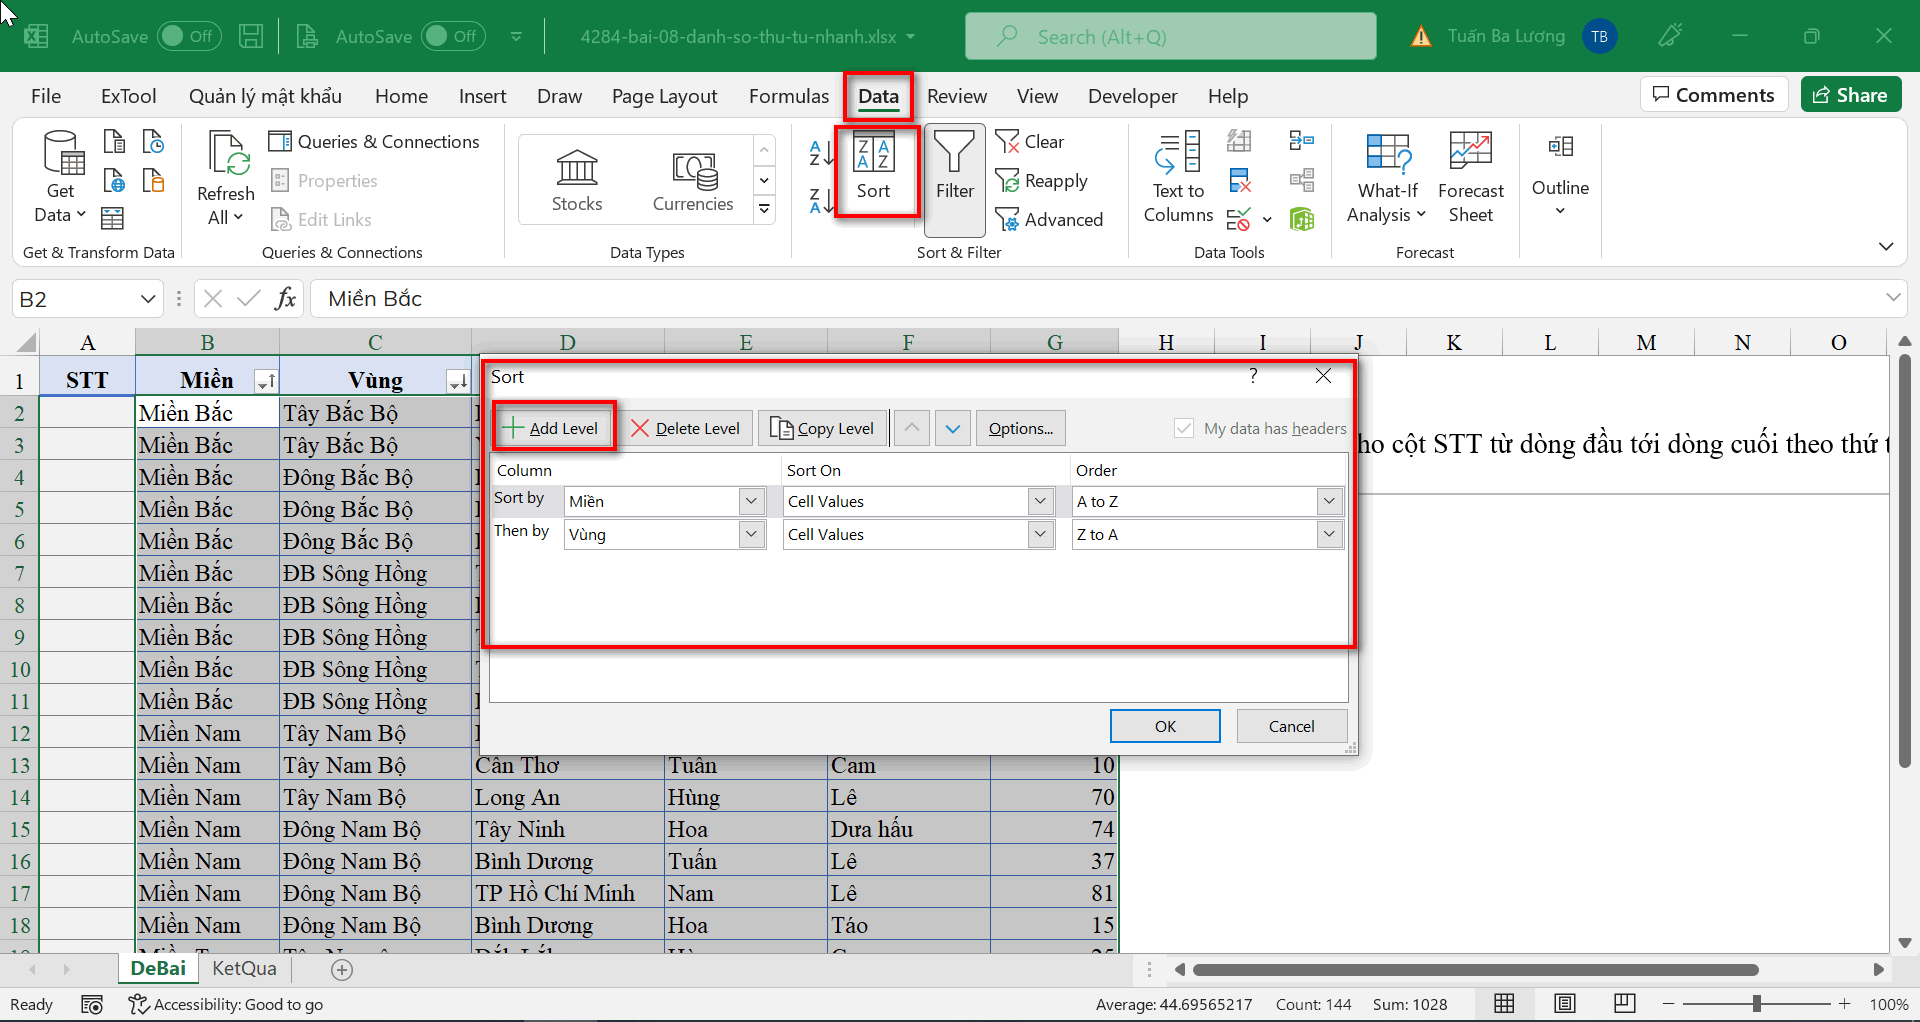
Task: Adjust the zoom slider handle
Action: [x=1756, y=1004]
